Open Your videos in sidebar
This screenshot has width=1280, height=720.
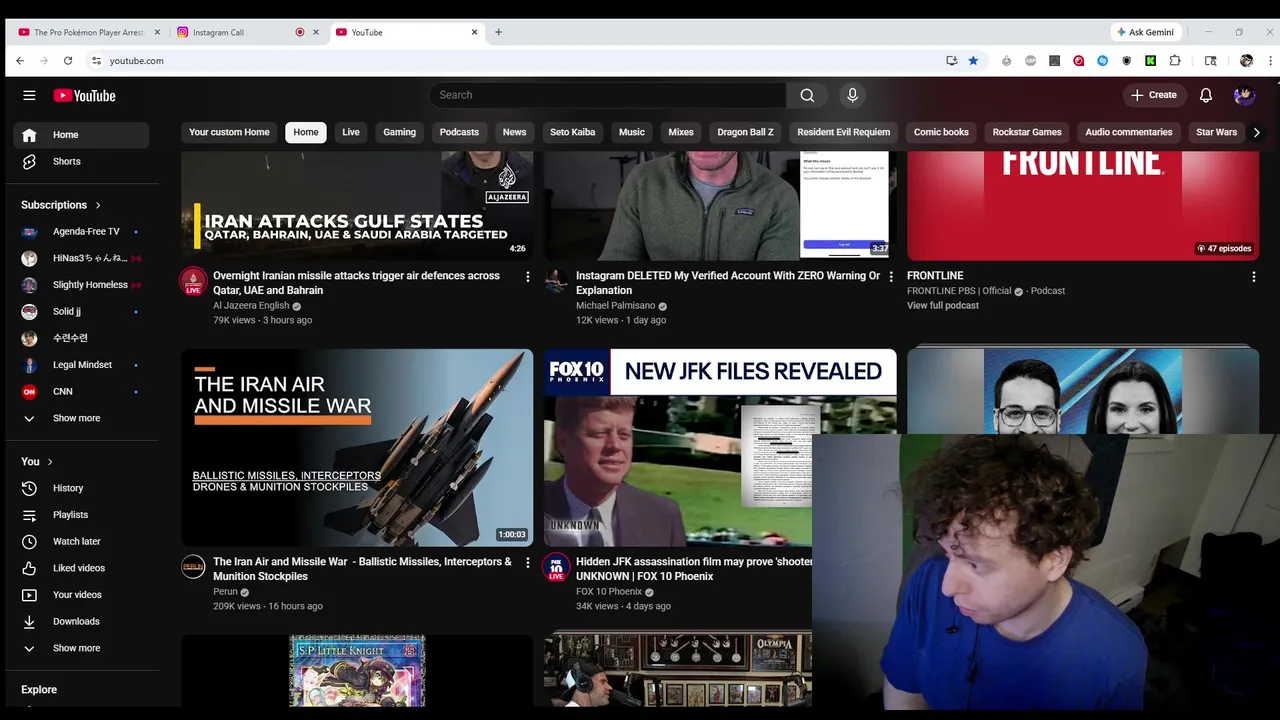point(78,595)
